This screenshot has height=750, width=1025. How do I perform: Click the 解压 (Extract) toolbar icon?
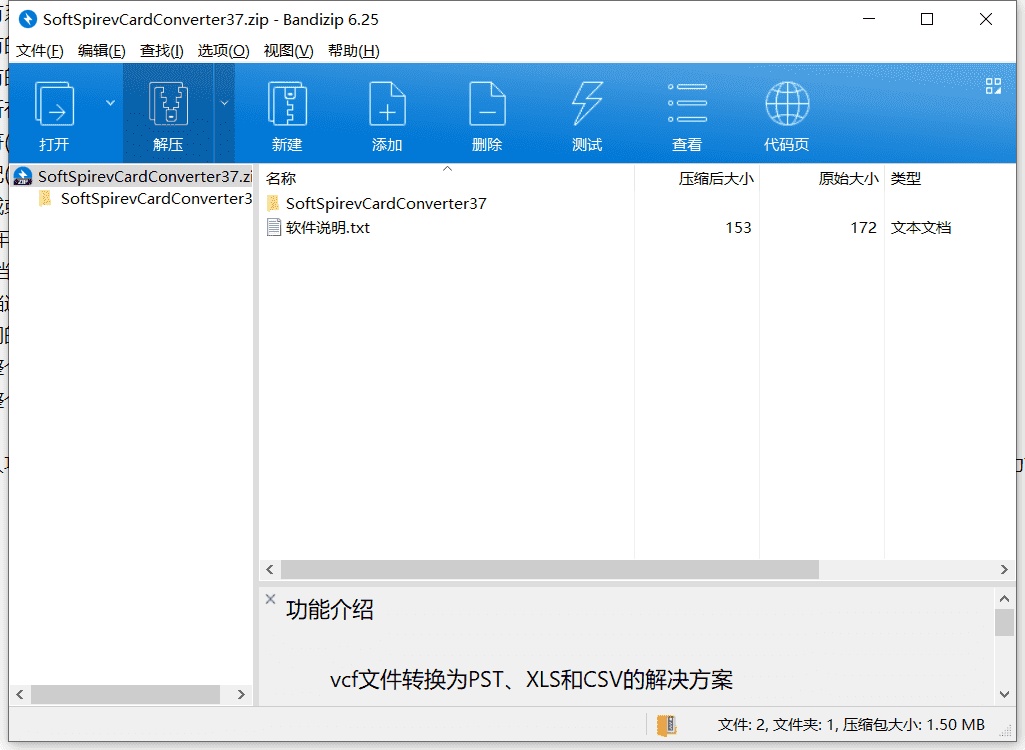pos(168,103)
